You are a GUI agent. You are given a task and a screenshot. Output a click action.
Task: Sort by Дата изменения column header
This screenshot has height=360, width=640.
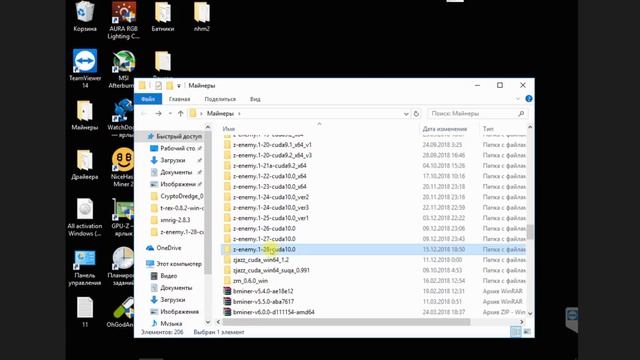click(x=444, y=129)
